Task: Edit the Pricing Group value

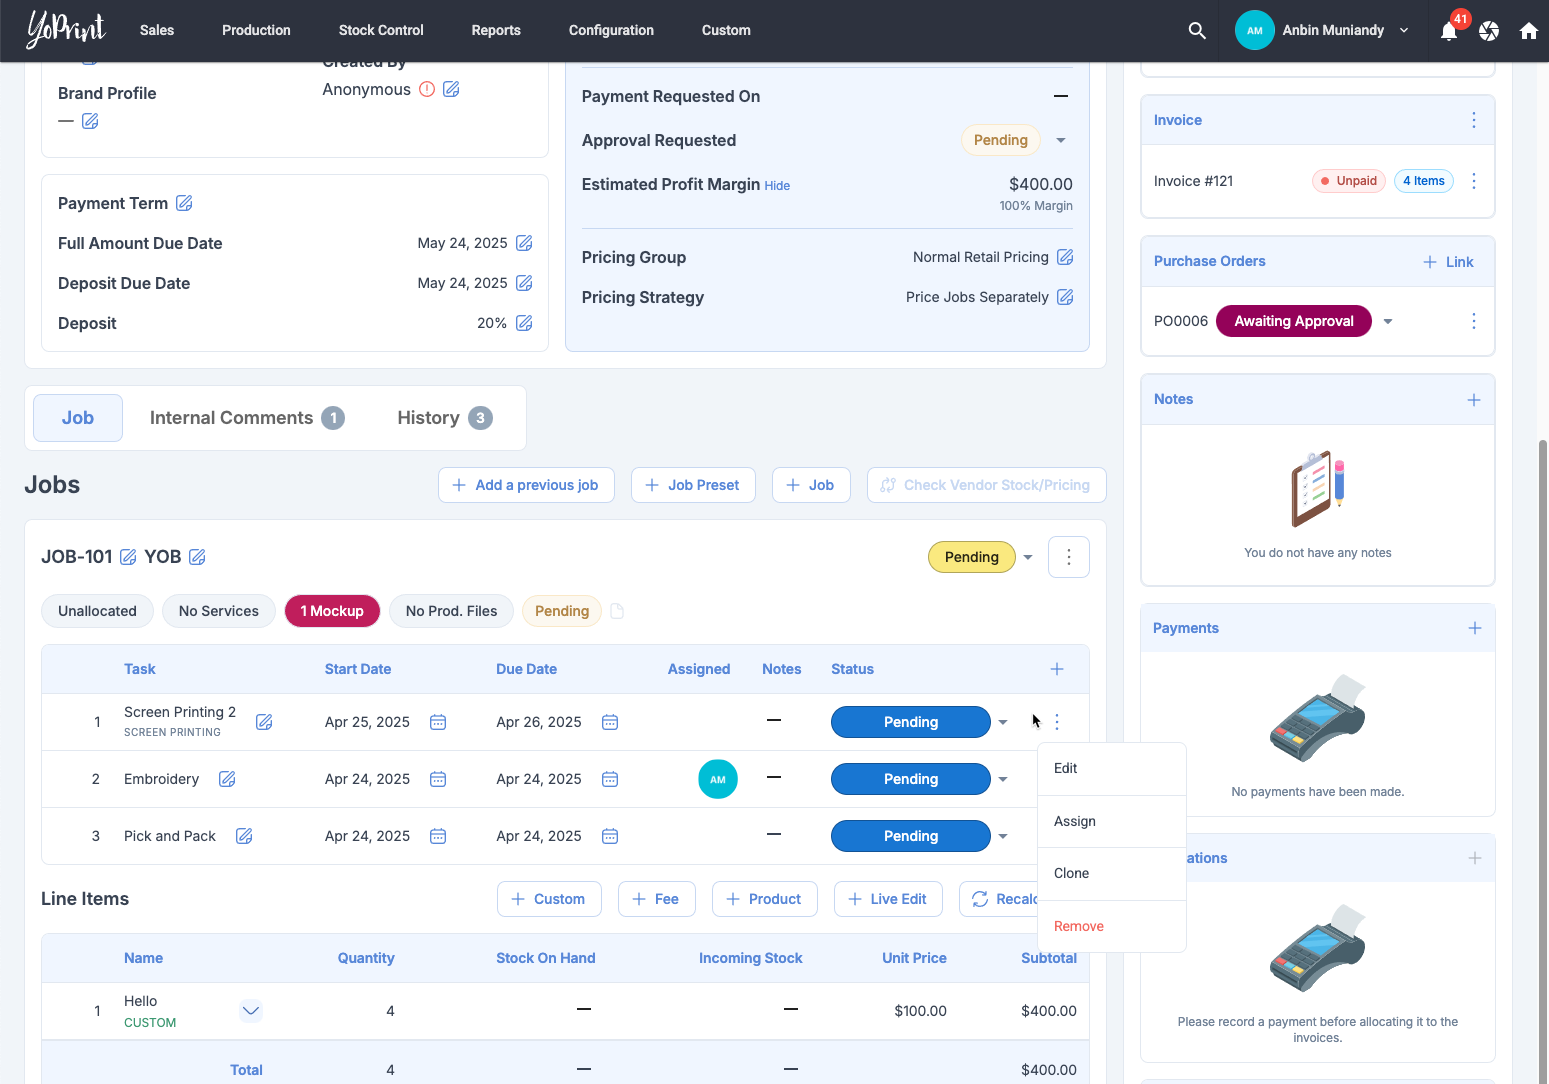Action: [1065, 257]
